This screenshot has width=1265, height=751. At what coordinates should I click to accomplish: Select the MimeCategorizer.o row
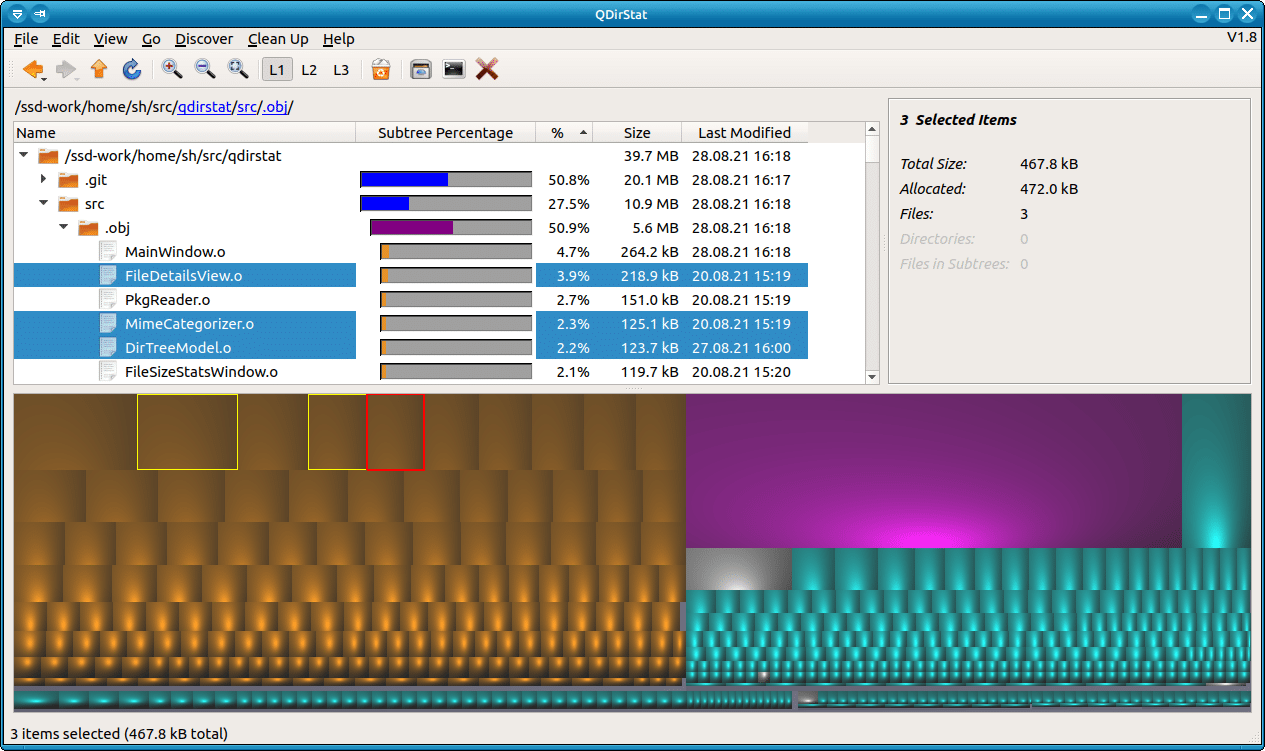tap(411, 324)
